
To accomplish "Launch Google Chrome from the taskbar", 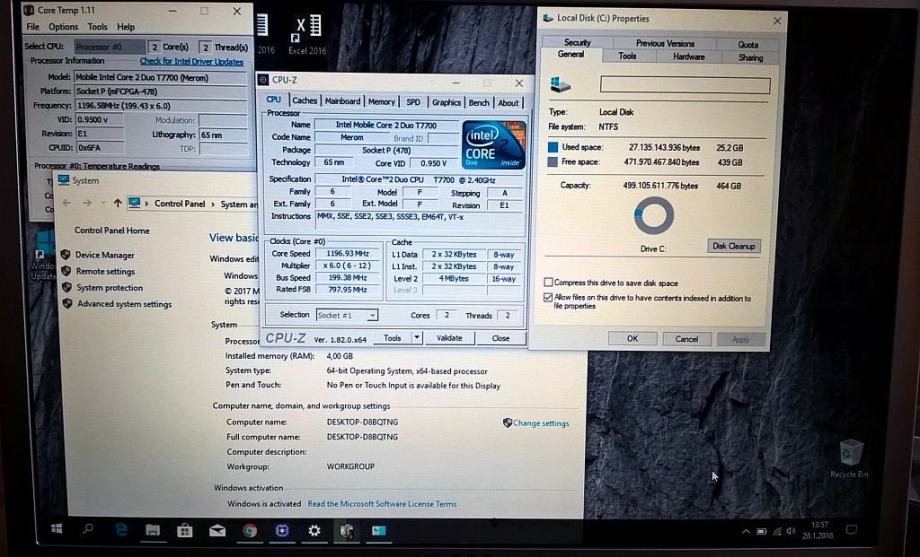I will coord(250,531).
